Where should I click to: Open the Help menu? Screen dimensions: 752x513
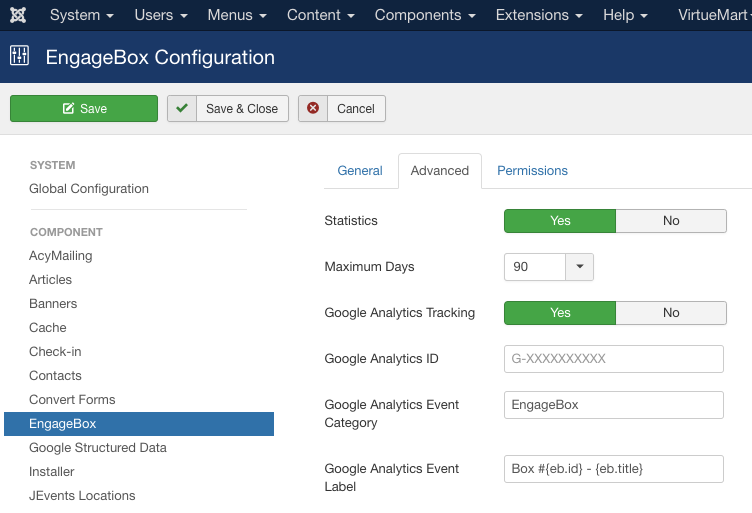pyautogui.click(x=625, y=15)
